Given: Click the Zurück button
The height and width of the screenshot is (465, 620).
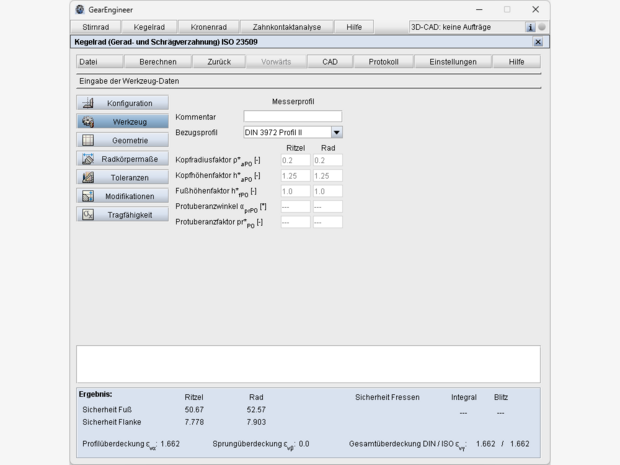Looking at the screenshot, I should tap(219, 61).
